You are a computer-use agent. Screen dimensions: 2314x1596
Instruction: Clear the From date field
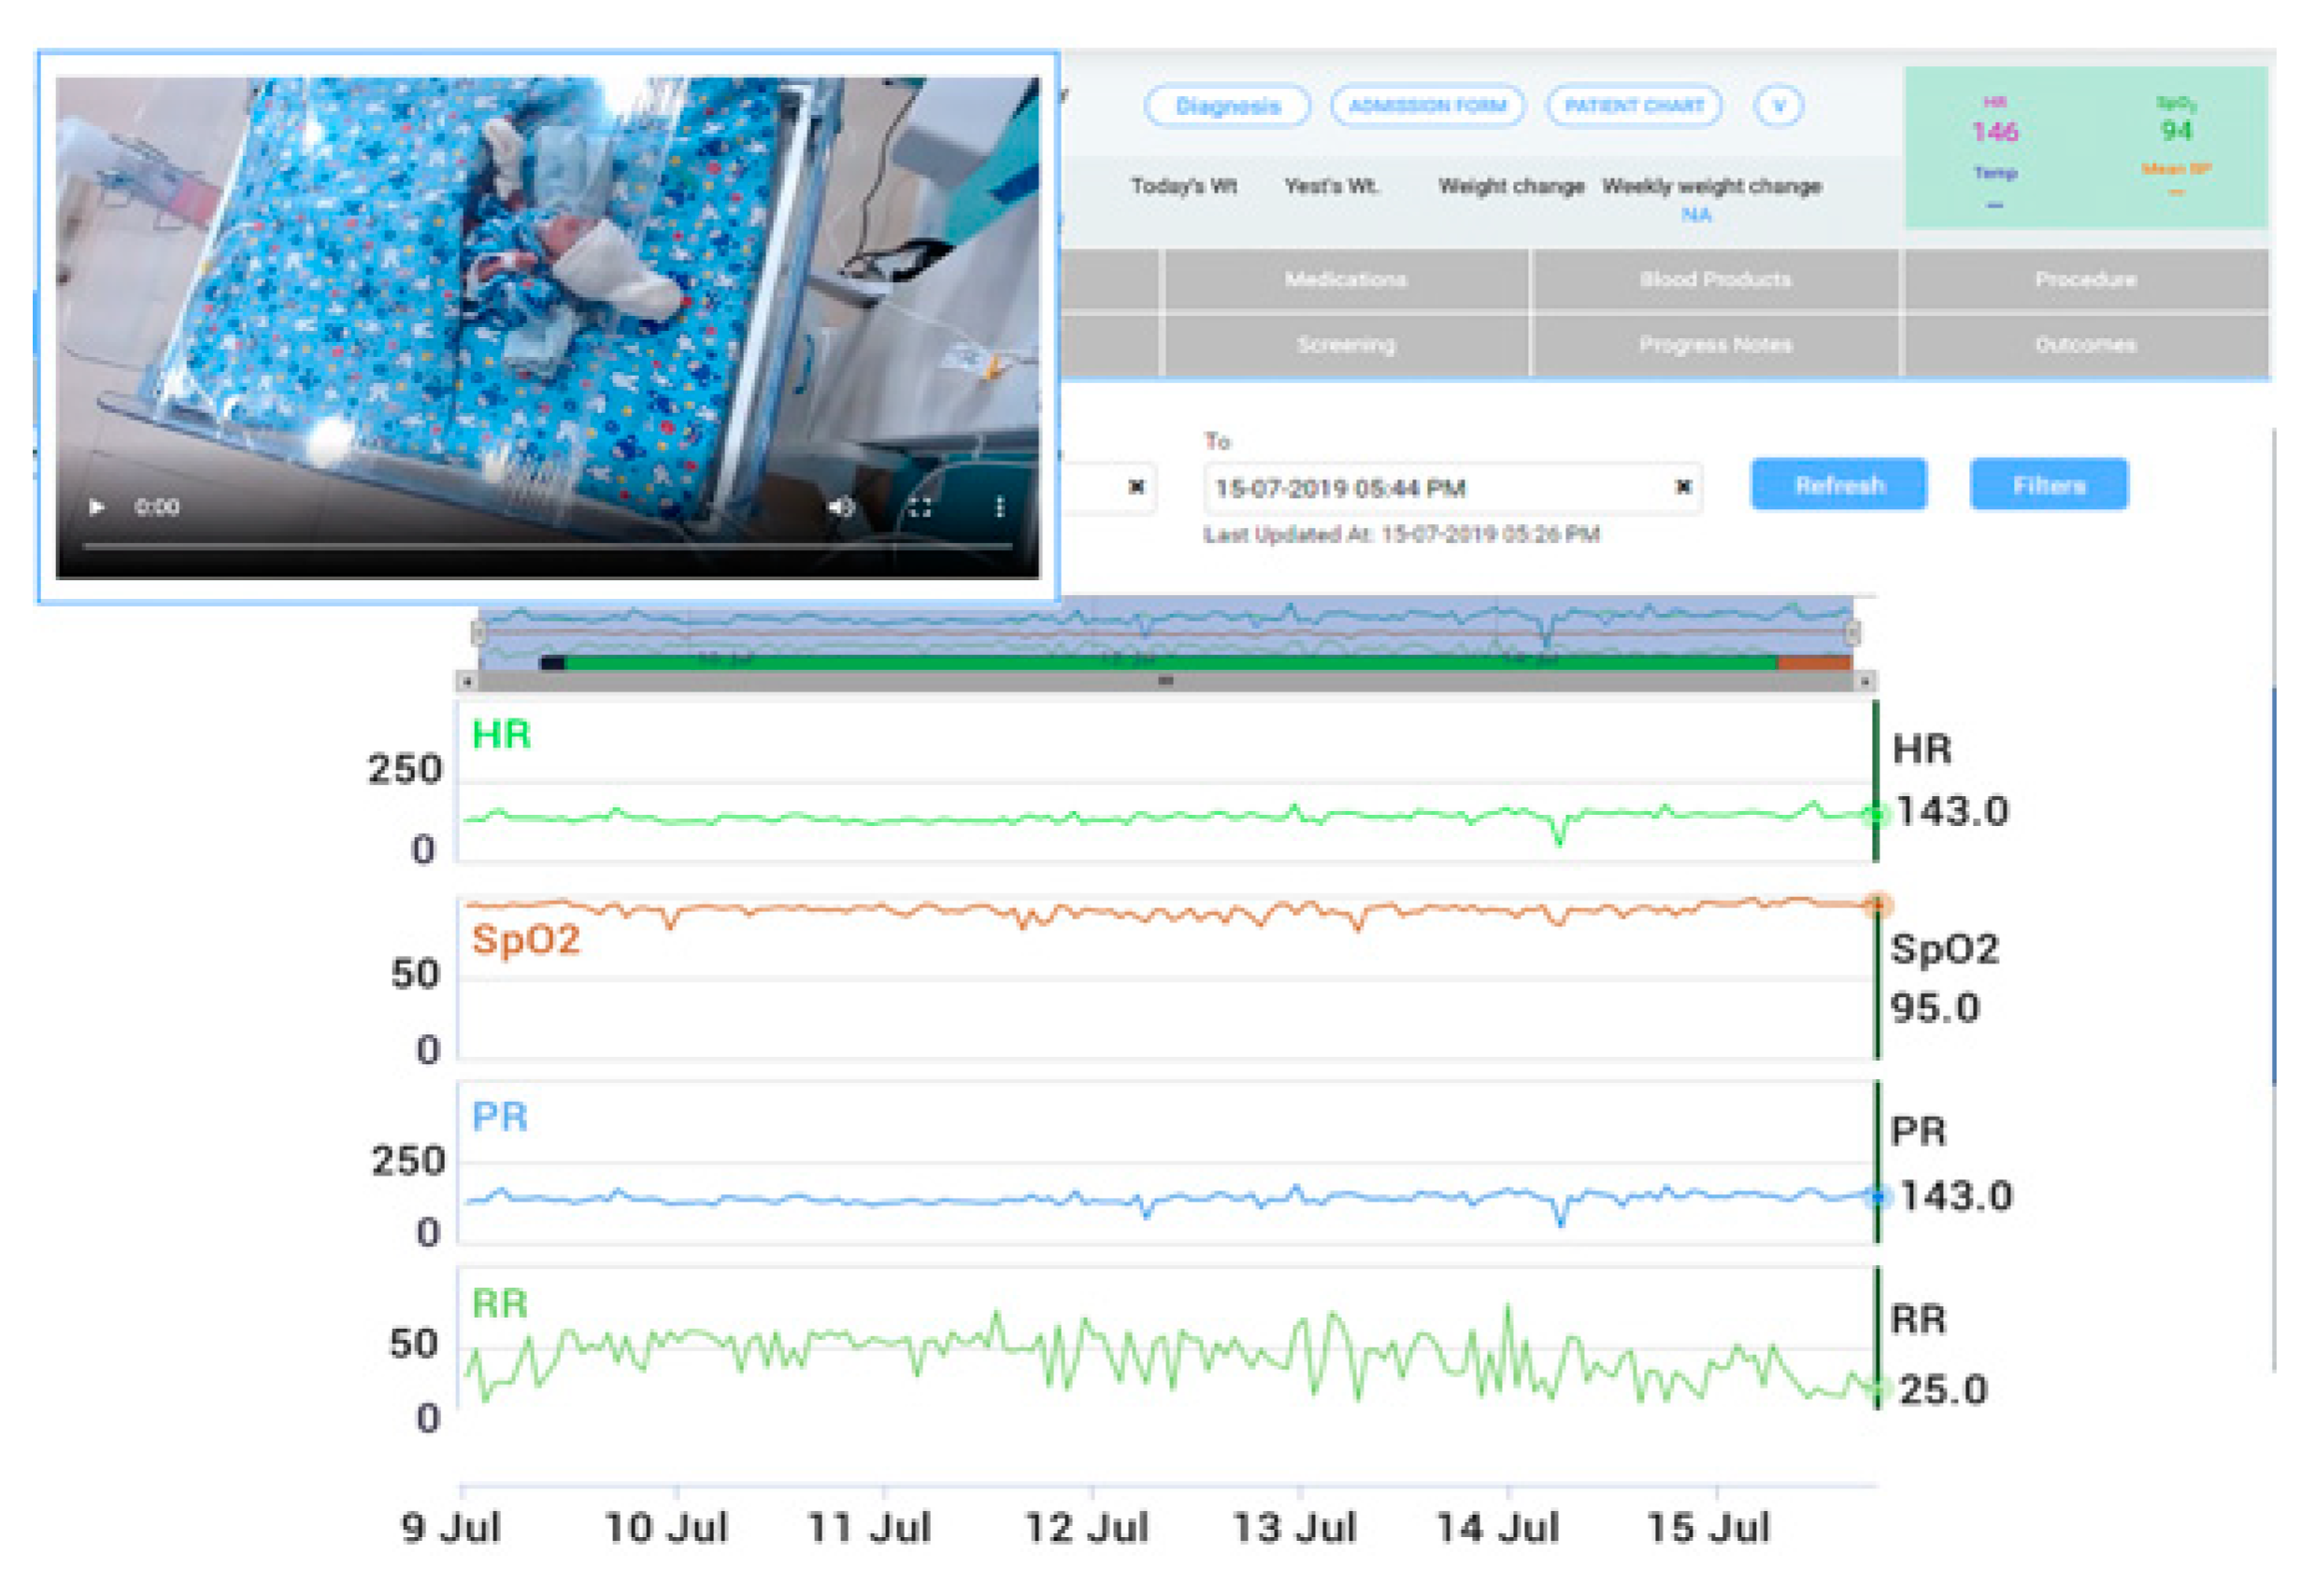click(x=1136, y=487)
